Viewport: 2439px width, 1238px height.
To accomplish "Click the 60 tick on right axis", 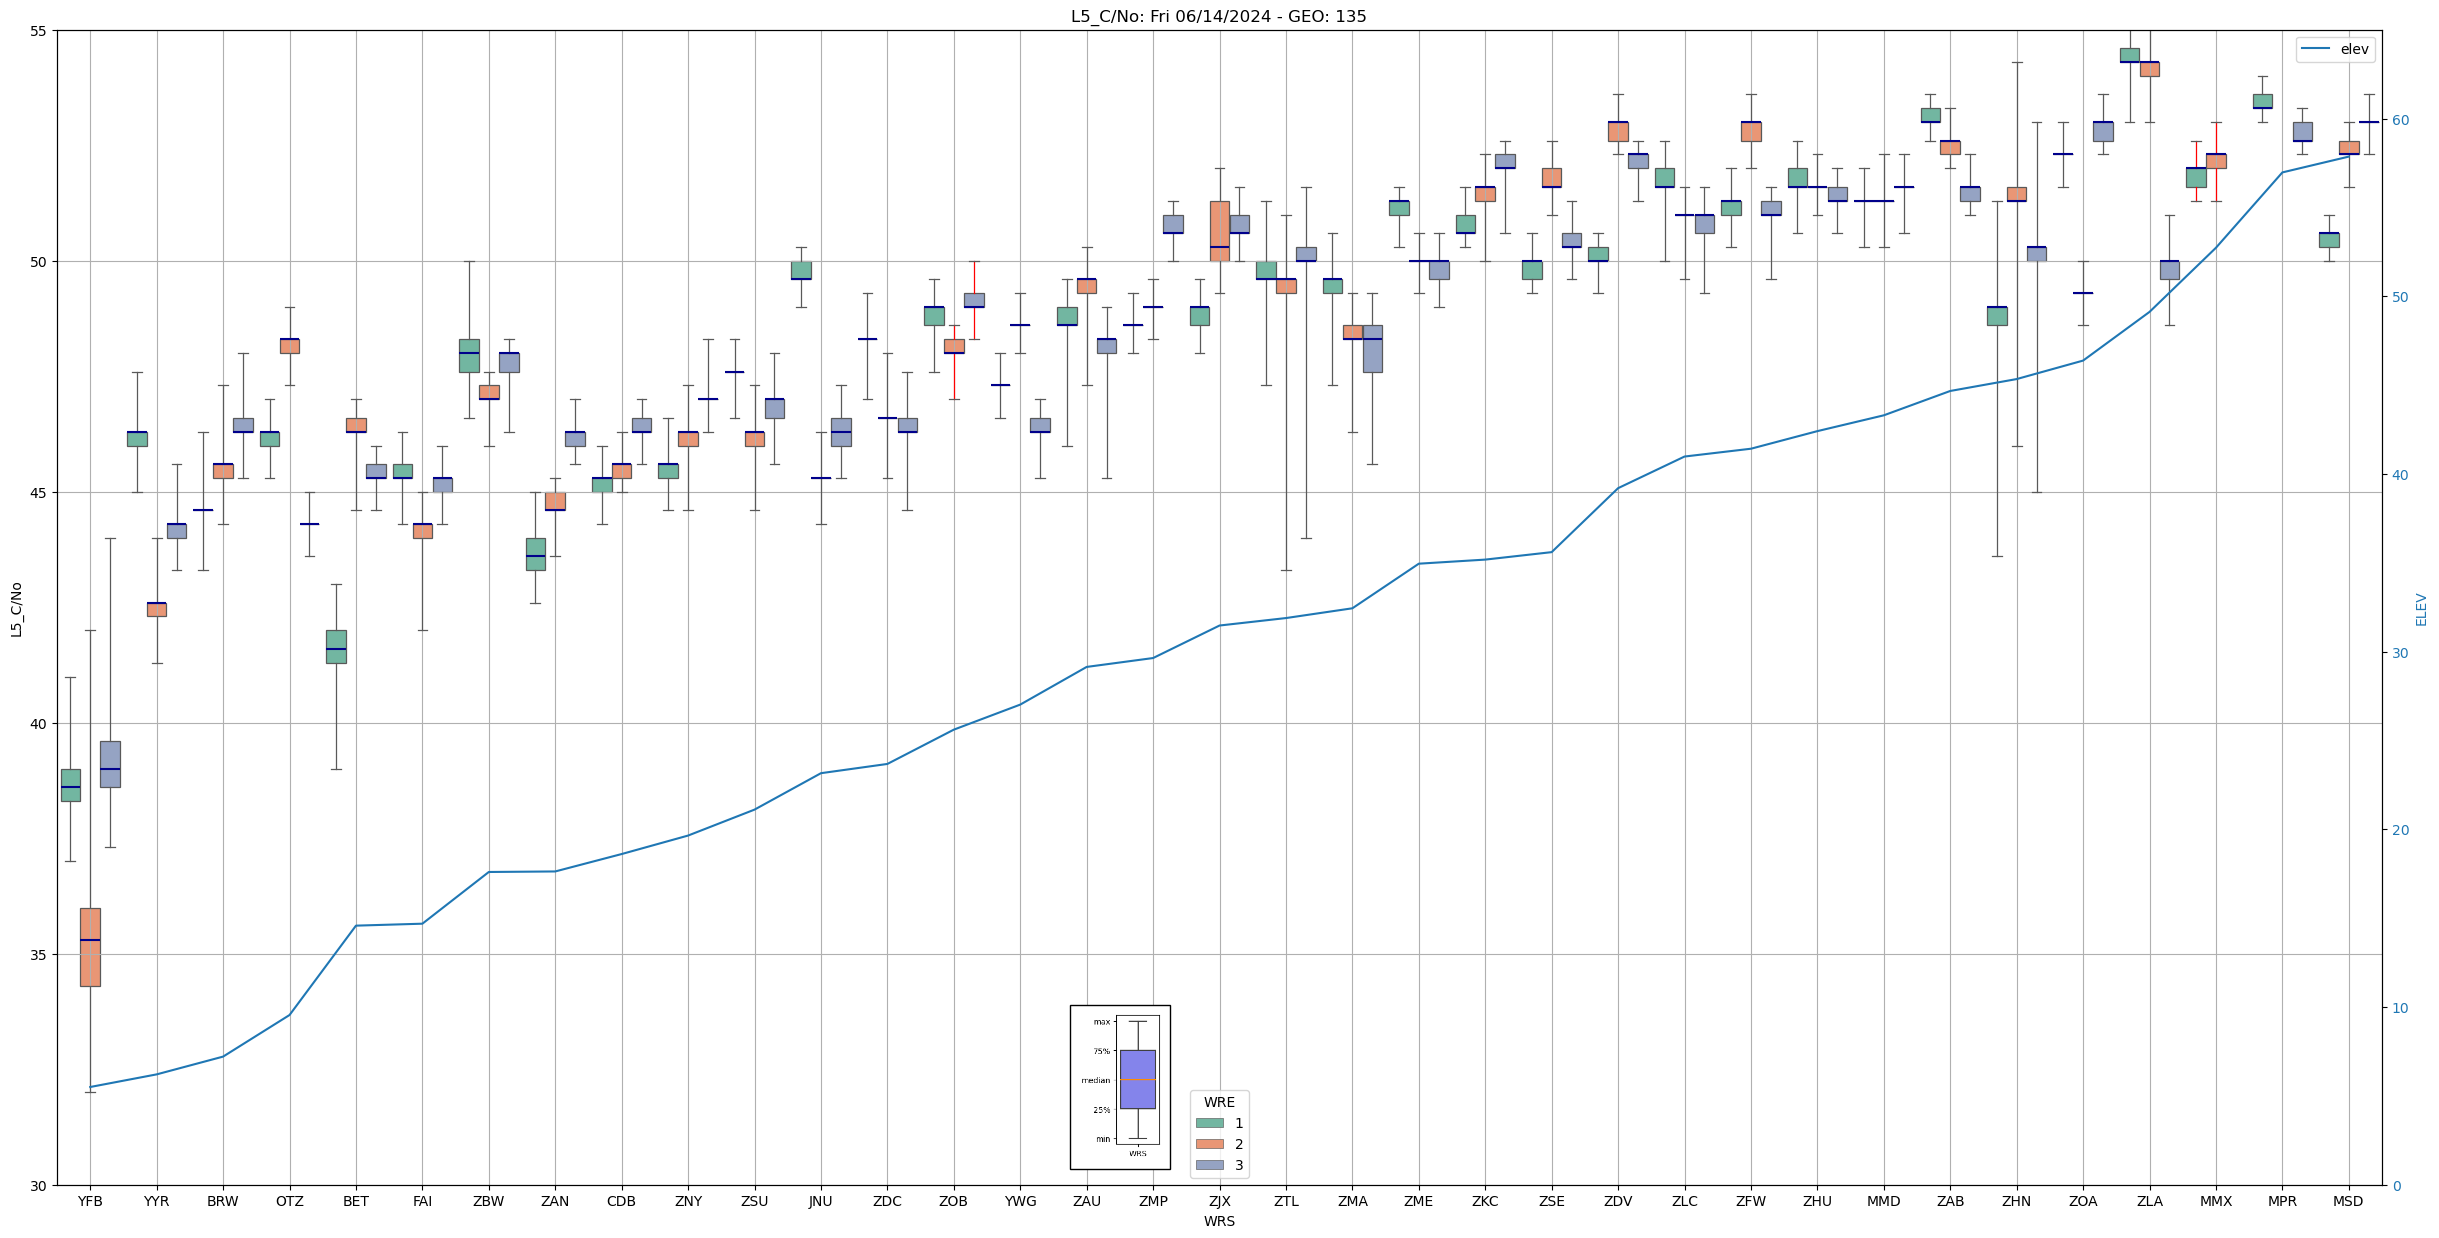I will pos(2400,120).
